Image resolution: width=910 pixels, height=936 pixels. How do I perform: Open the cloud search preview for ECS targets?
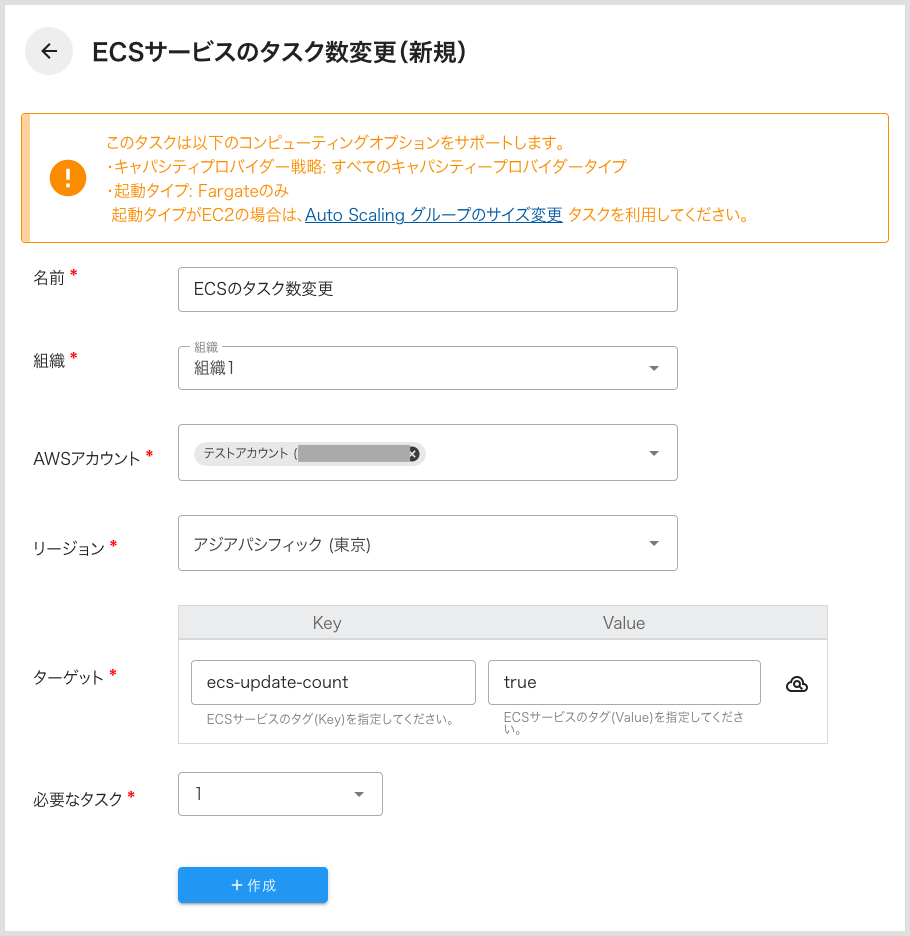click(795, 683)
